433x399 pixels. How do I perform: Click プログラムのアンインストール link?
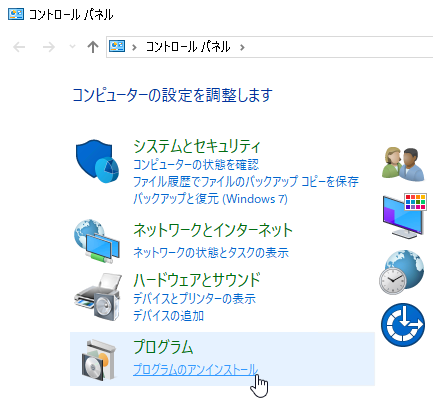pos(196,370)
